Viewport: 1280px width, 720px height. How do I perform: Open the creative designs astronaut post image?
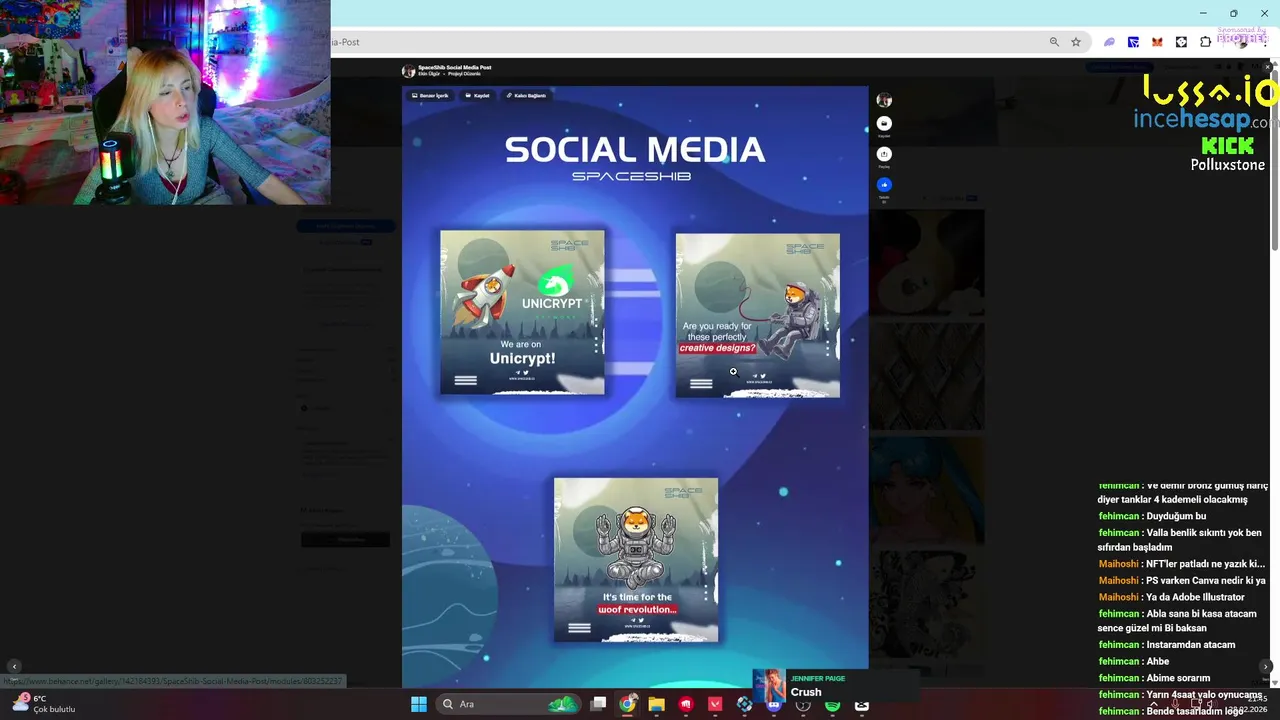pos(757,315)
